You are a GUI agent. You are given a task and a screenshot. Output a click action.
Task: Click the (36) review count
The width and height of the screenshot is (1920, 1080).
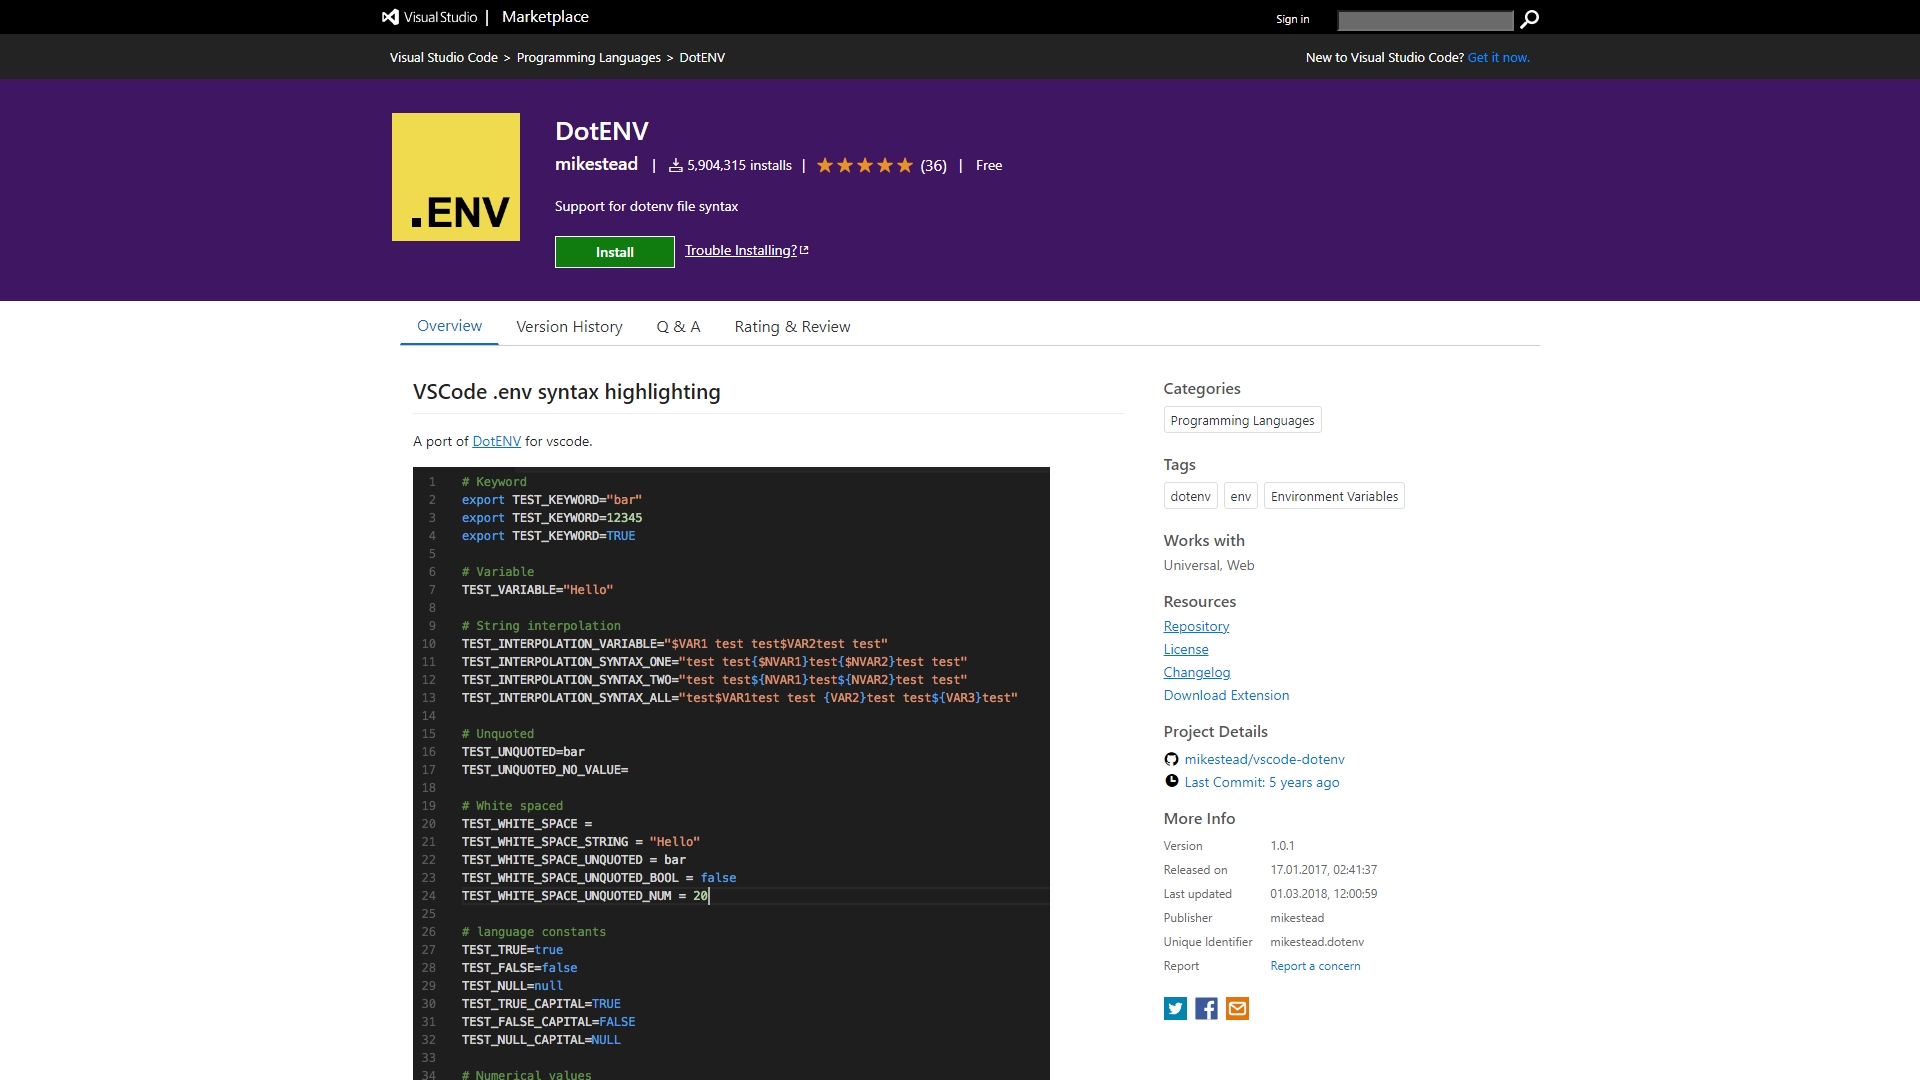(933, 165)
